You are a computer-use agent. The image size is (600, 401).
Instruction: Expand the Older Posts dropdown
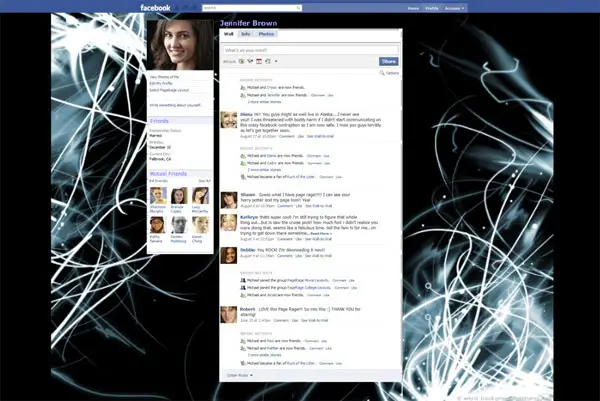coord(240,375)
